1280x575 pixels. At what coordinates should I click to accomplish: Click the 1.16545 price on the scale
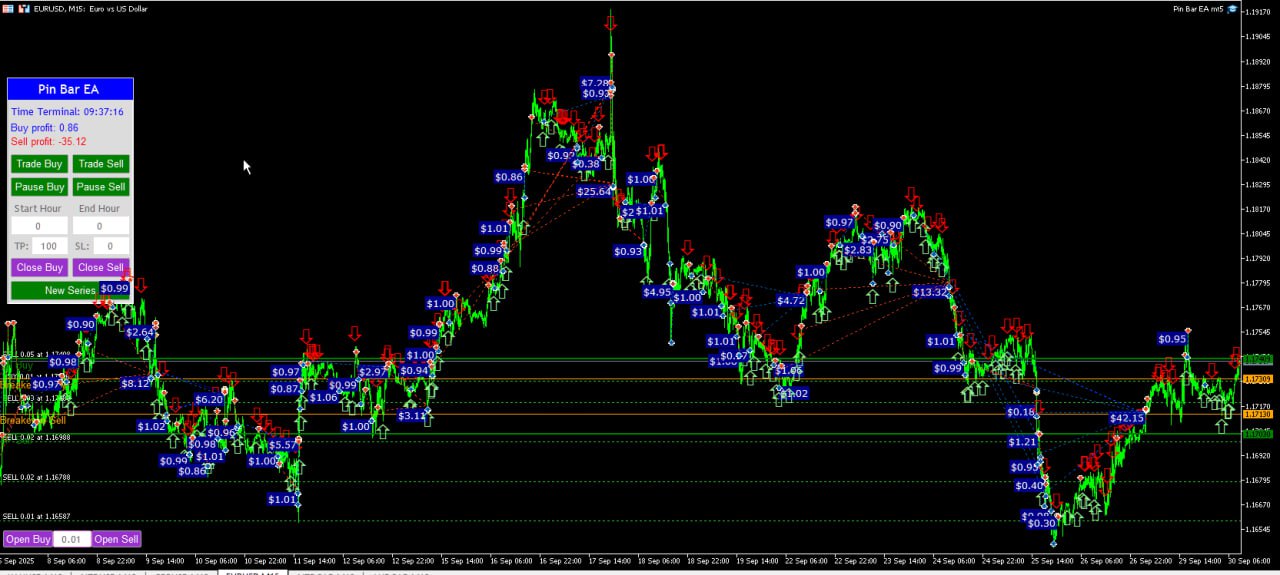pyautogui.click(x=1257, y=529)
